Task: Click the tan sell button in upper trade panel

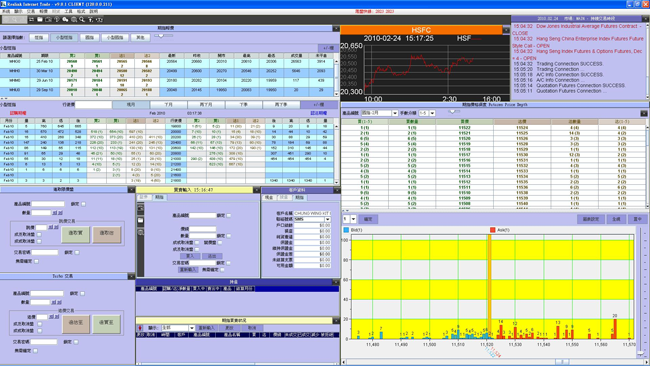Action: coord(107,233)
